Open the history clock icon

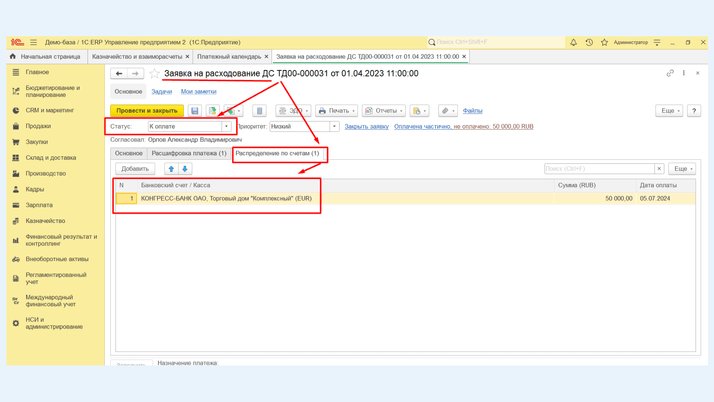tap(589, 42)
